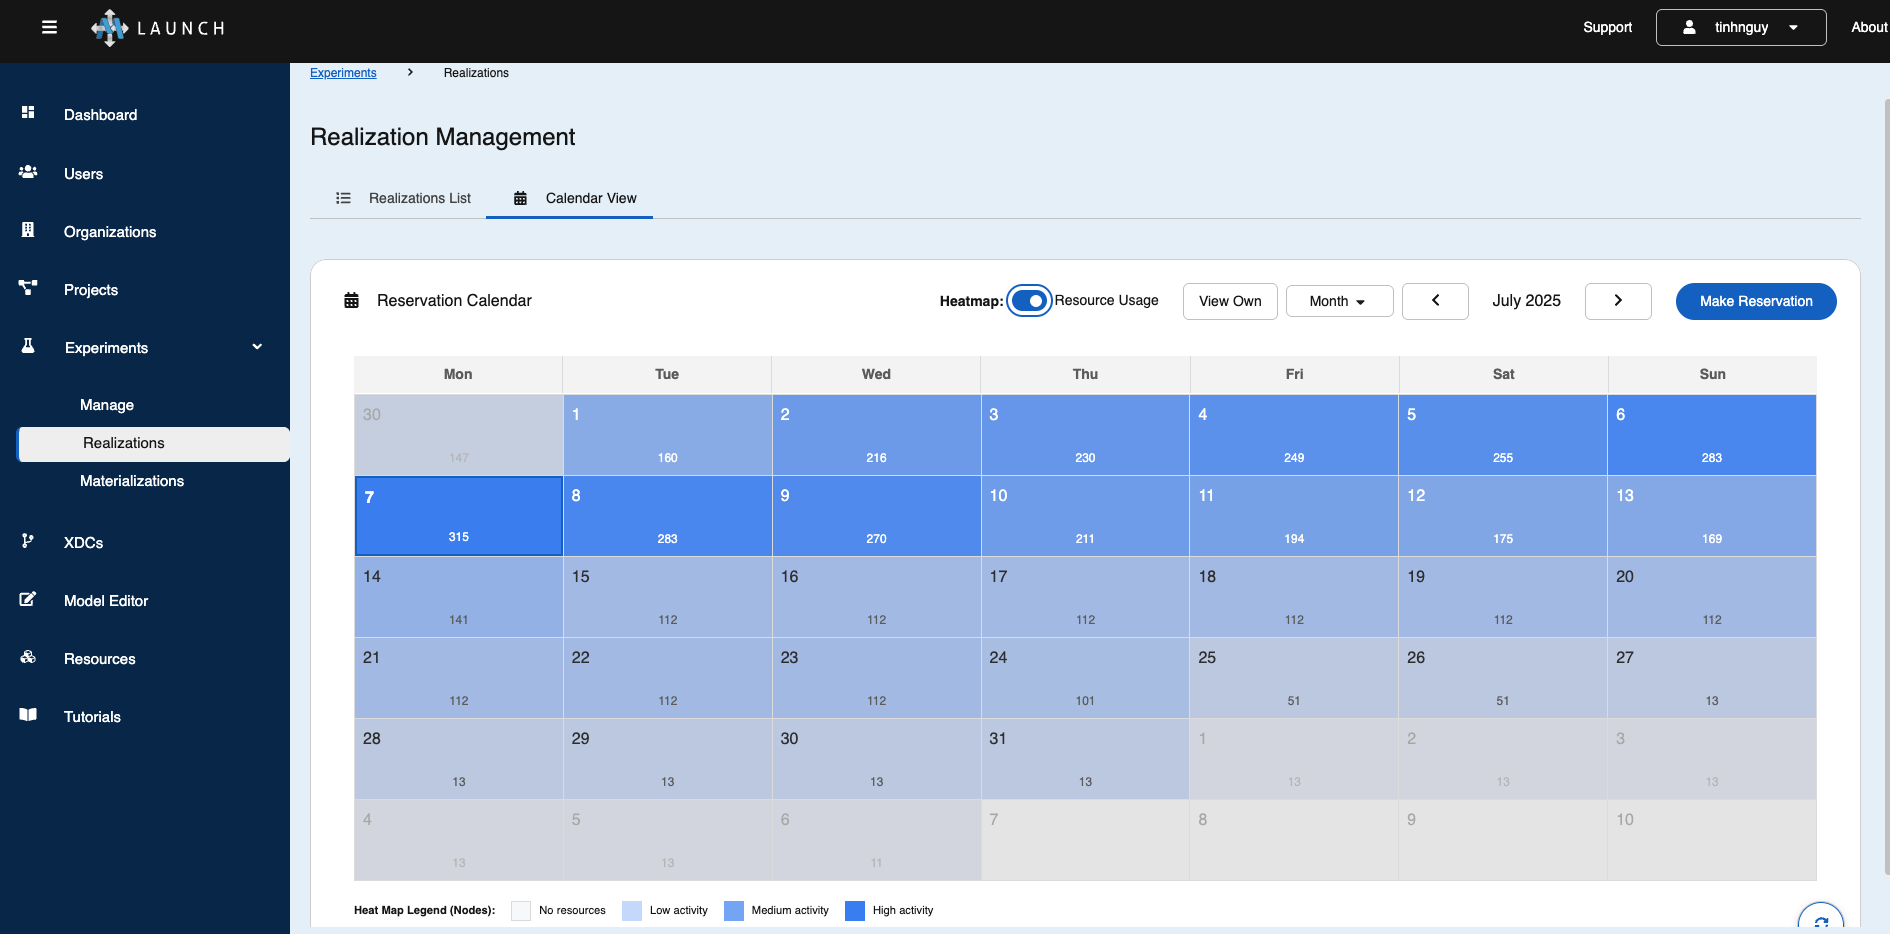This screenshot has height=934, width=1890.
Task: Click the Dashboard grid icon
Action: pyautogui.click(x=28, y=113)
